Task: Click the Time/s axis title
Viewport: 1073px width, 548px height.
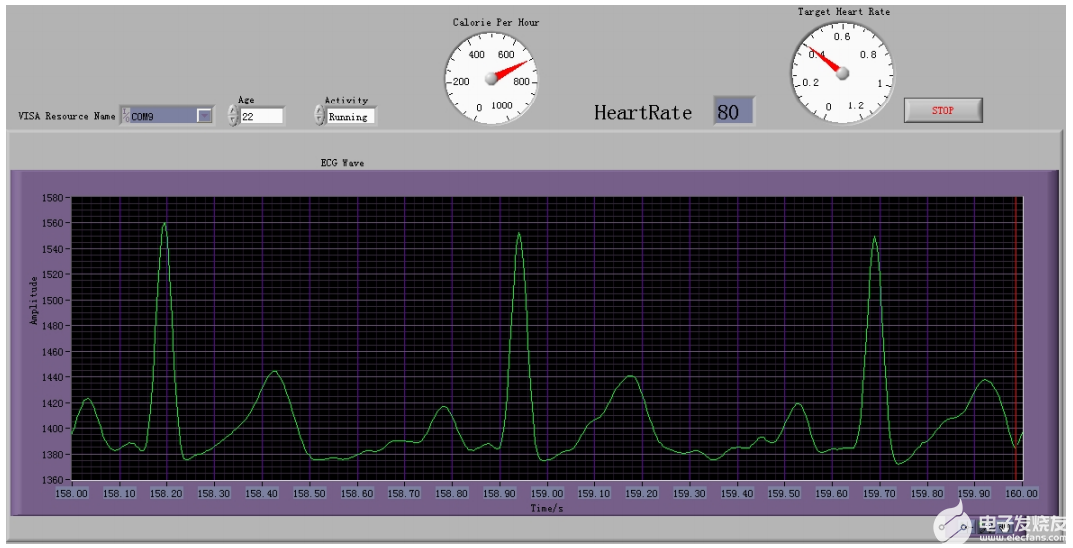Action: point(546,508)
